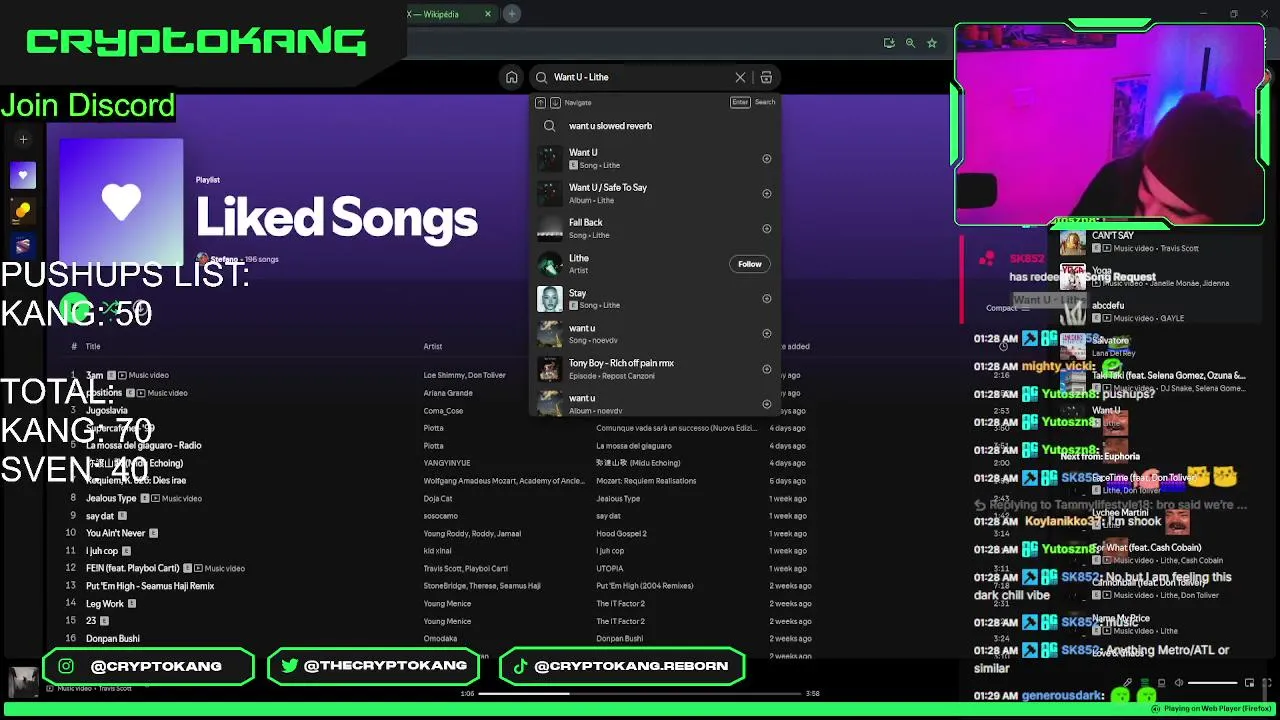Viewport: 1280px width, 720px height.
Task: Click now playing cover thumbnail
Action: coord(23,682)
